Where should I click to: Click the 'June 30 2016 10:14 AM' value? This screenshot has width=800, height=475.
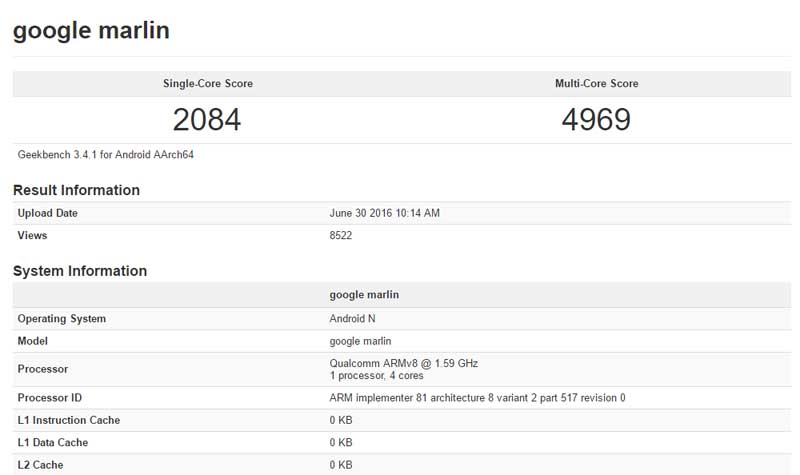384,213
